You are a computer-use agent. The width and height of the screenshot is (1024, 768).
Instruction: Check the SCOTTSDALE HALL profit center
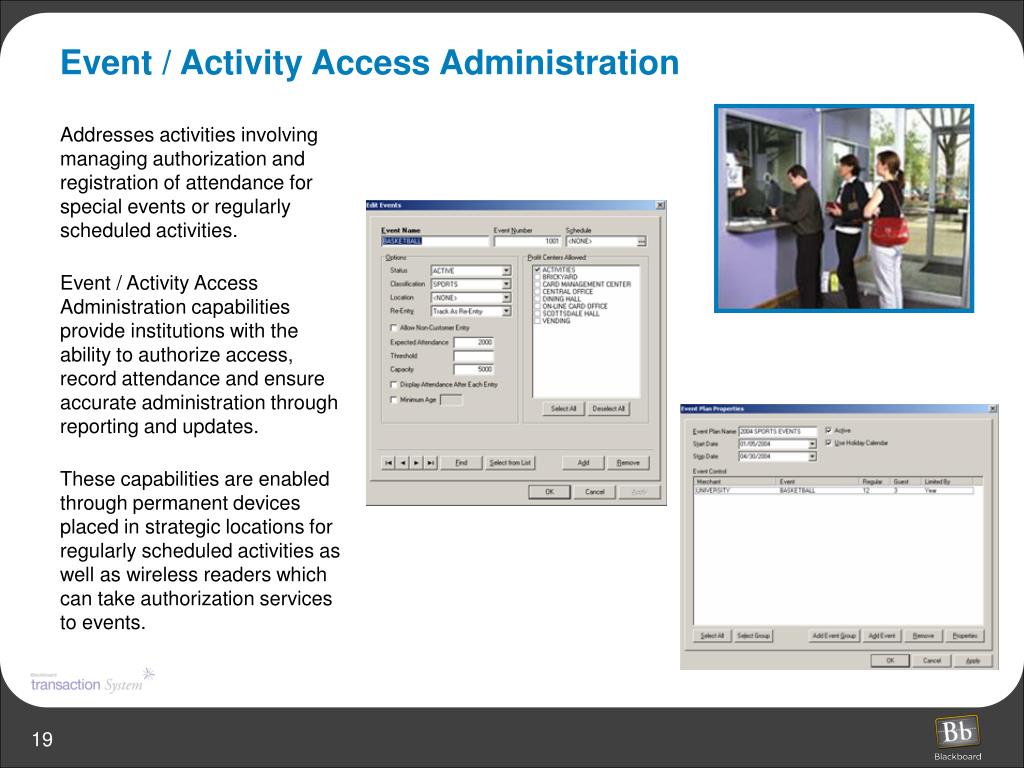(537, 313)
